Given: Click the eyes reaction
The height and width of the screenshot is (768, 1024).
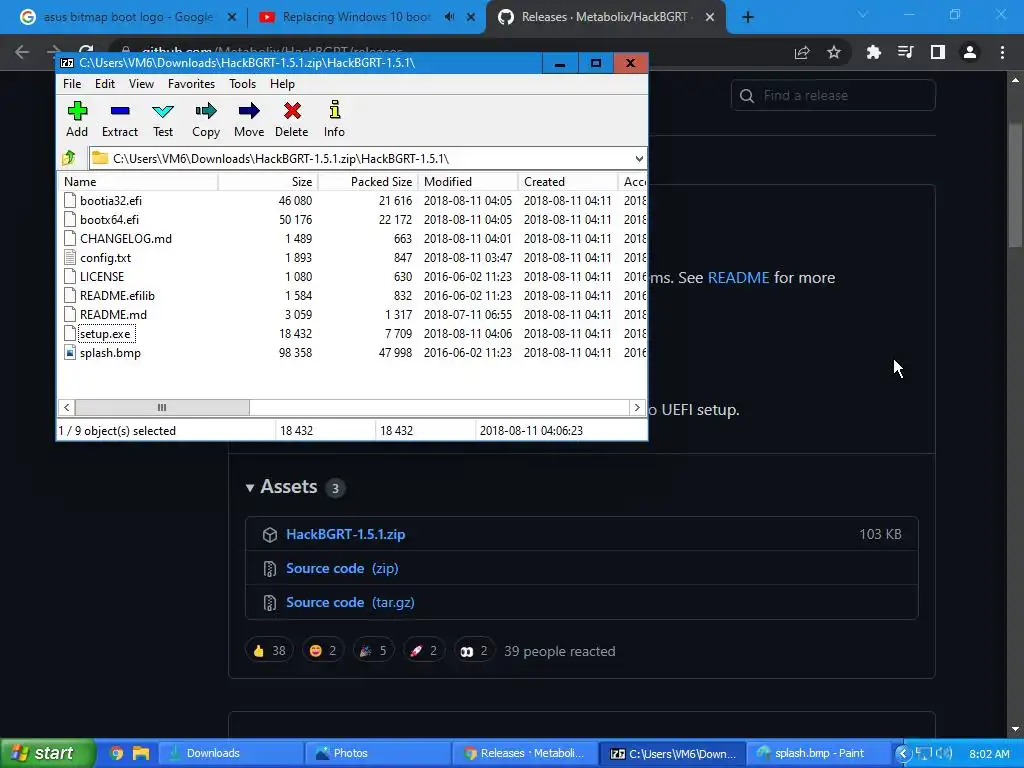Looking at the screenshot, I should [474, 650].
